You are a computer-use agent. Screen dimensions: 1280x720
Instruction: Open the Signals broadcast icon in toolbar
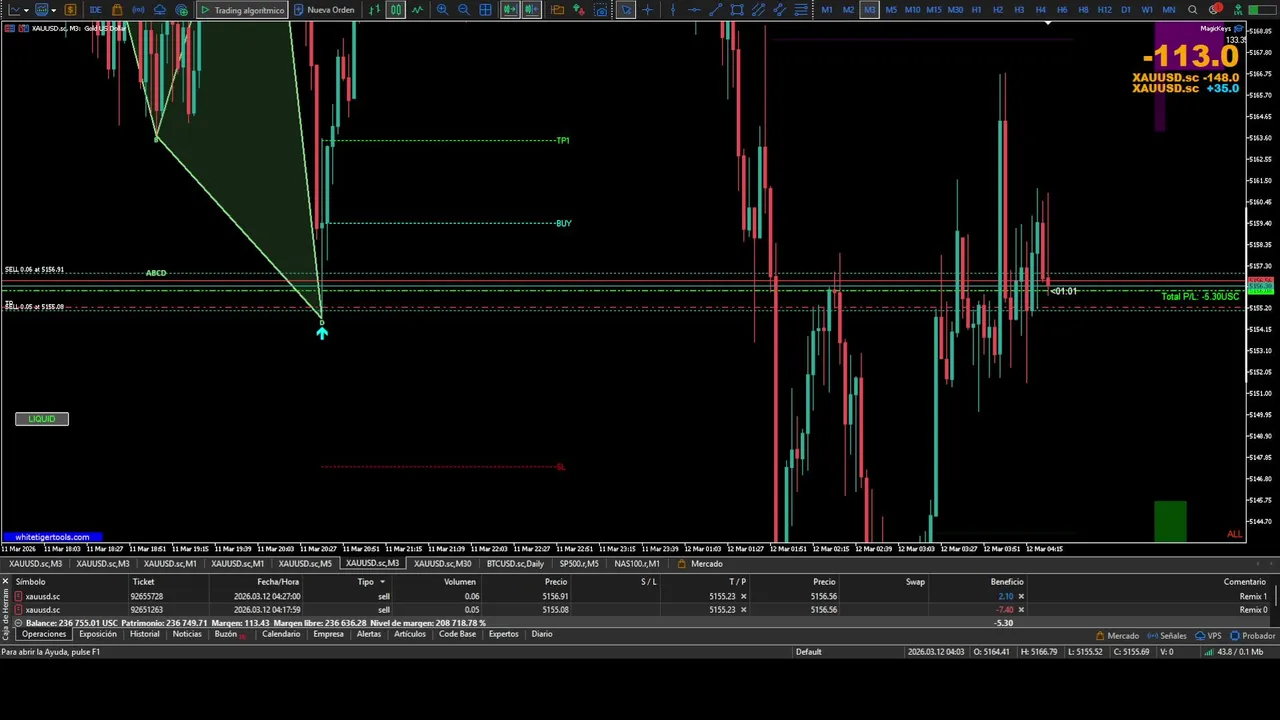[x=138, y=10]
